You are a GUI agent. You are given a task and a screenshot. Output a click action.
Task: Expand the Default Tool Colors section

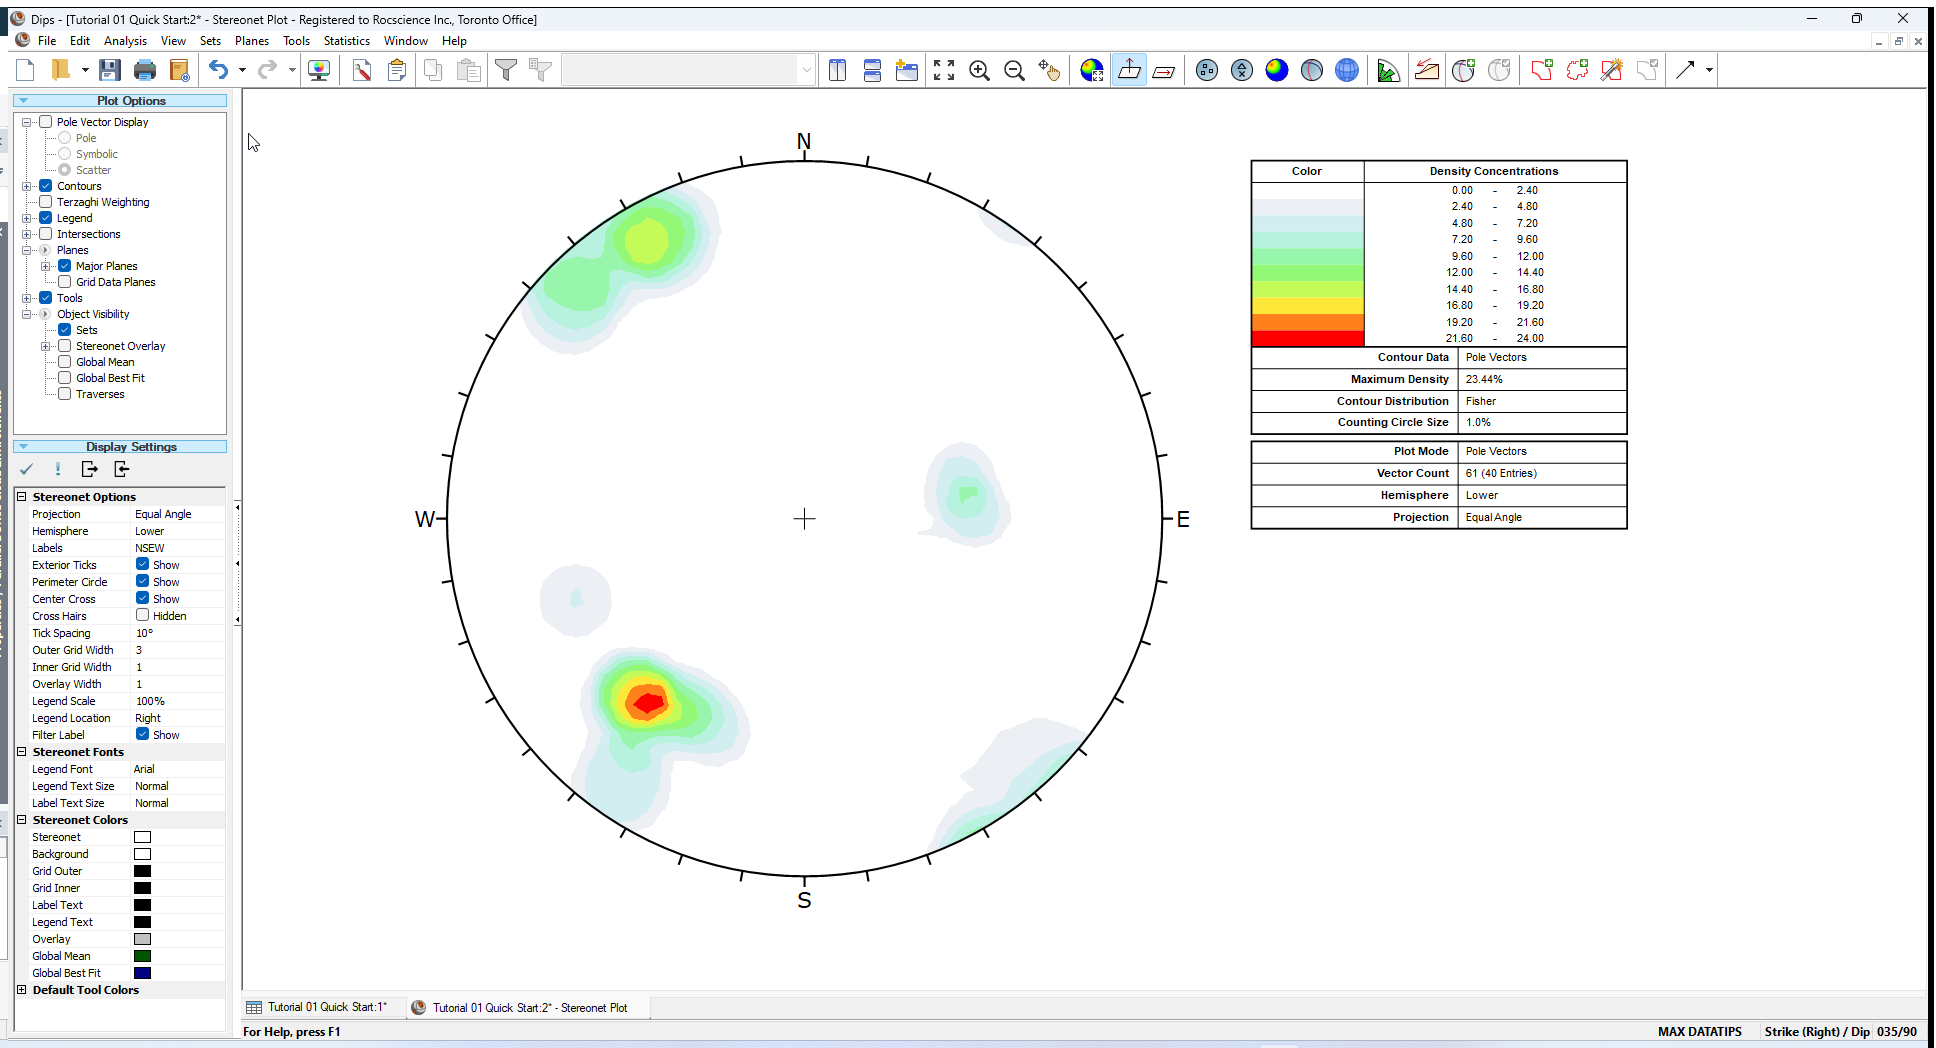pyautogui.click(x=21, y=990)
